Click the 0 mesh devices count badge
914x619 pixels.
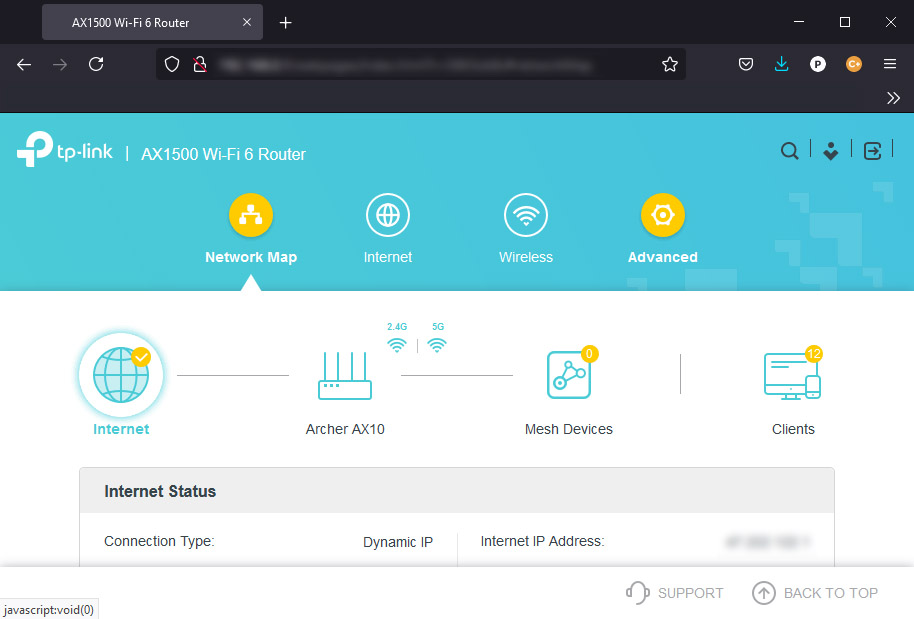coord(589,353)
